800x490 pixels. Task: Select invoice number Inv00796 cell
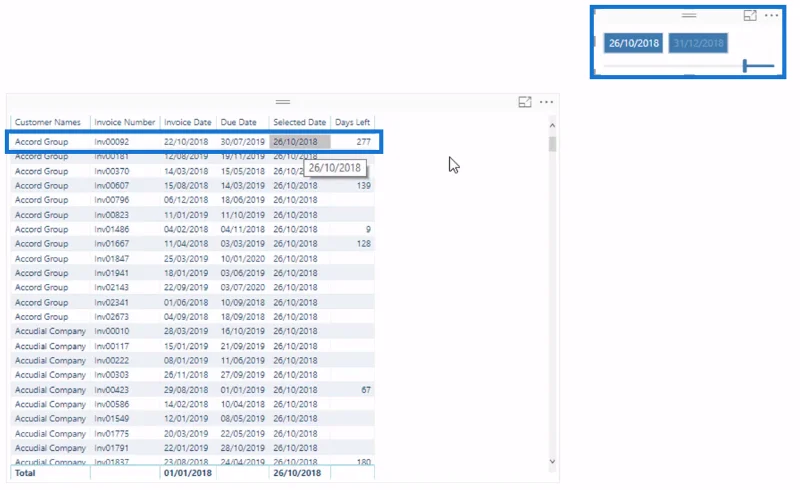pyautogui.click(x=111, y=200)
